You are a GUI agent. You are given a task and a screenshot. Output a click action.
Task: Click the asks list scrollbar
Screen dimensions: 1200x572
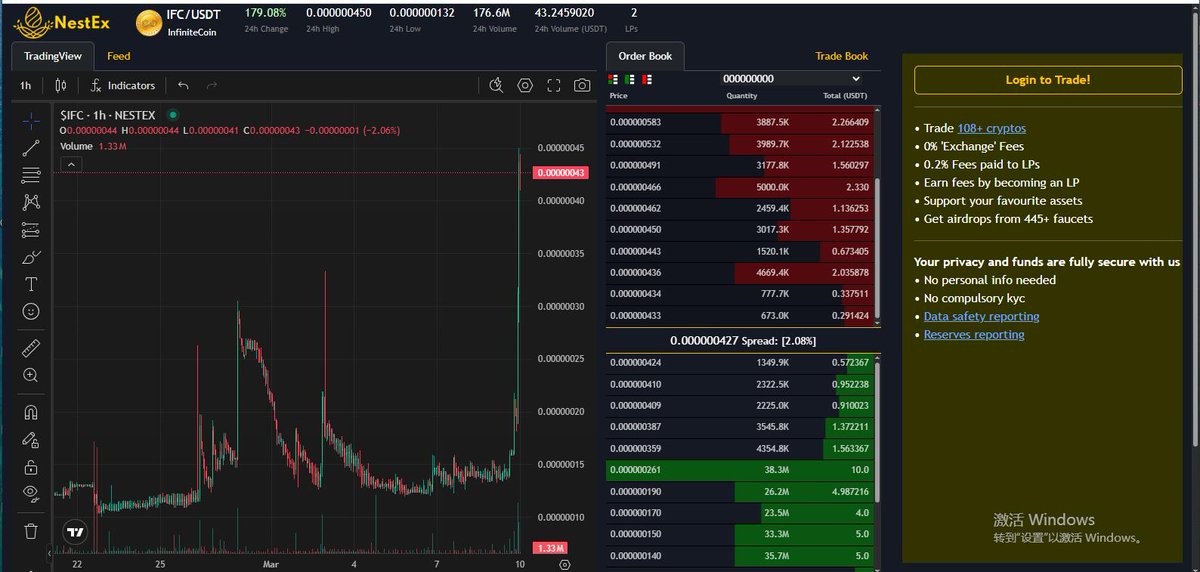(878, 250)
